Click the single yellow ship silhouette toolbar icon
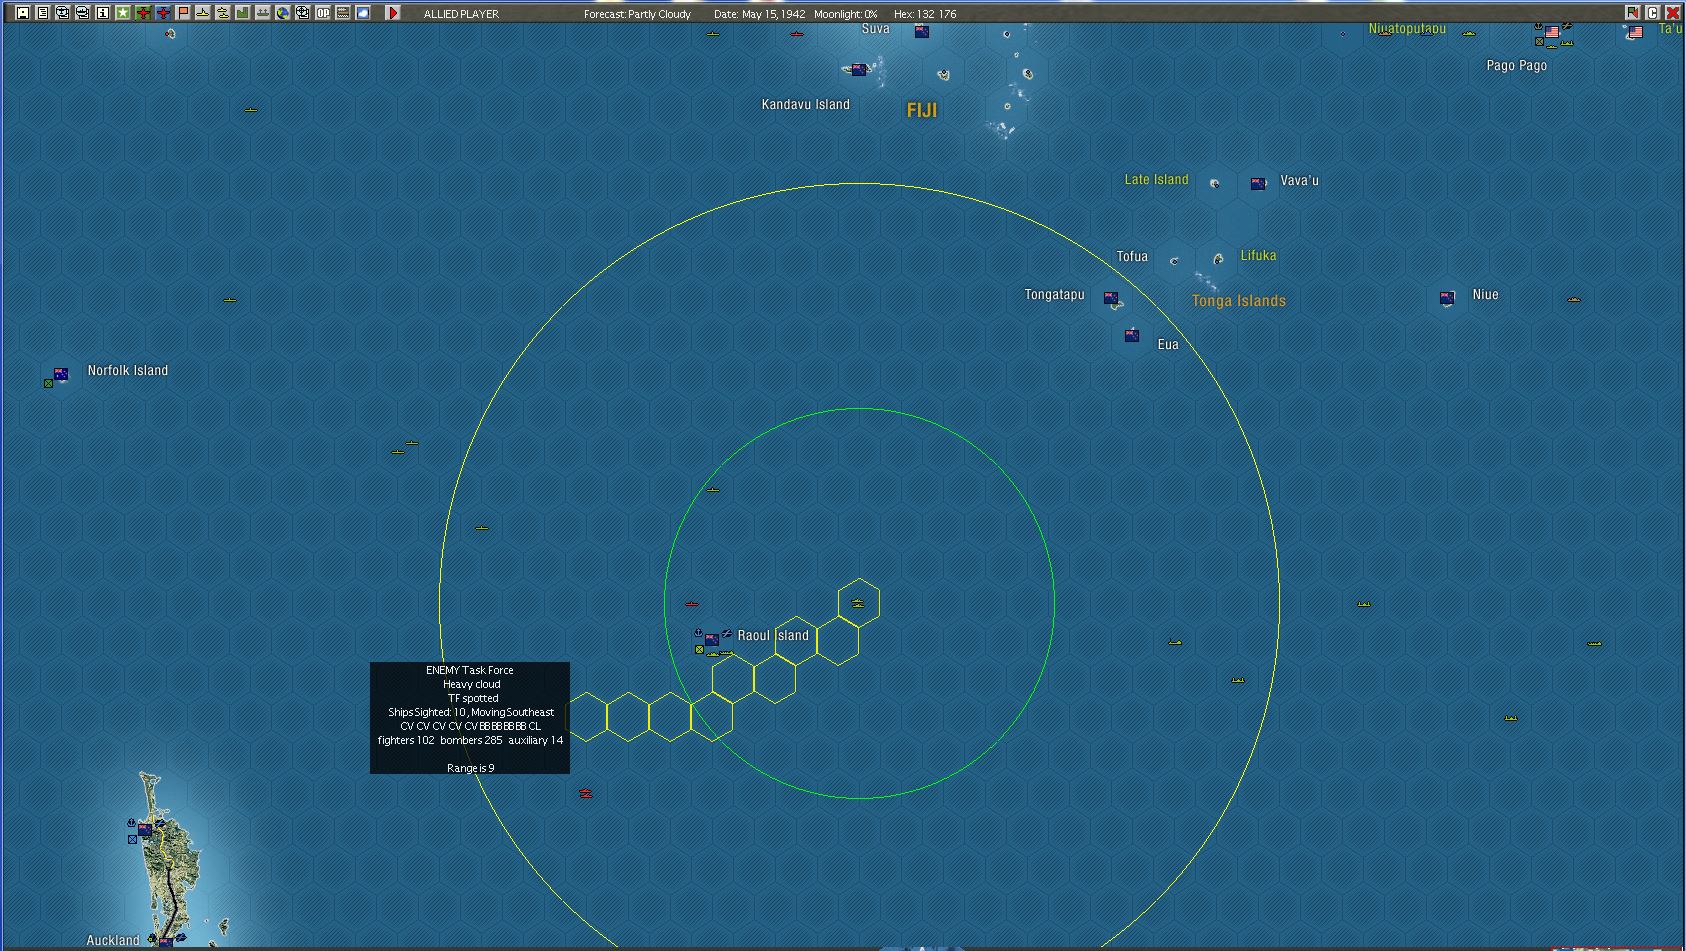1686x951 pixels. 203,13
